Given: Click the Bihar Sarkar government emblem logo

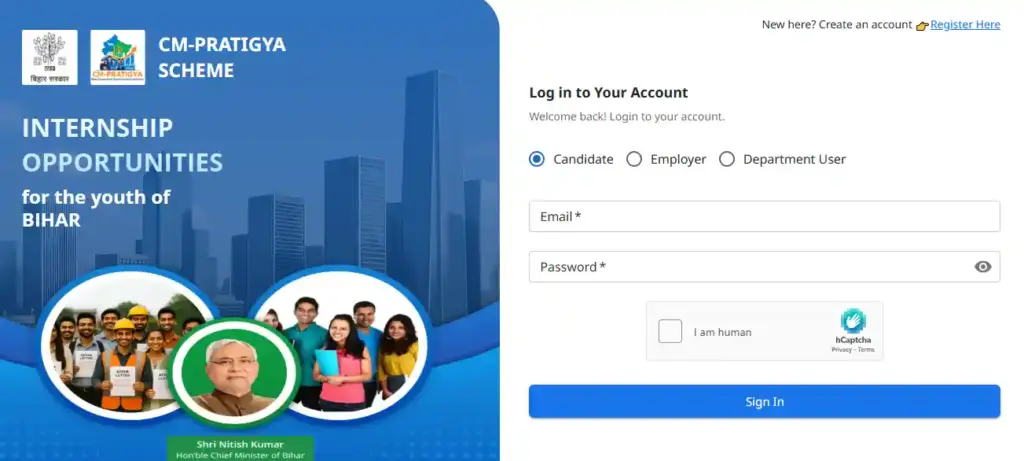Looking at the screenshot, I should pyautogui.click(x=50, y=57).
